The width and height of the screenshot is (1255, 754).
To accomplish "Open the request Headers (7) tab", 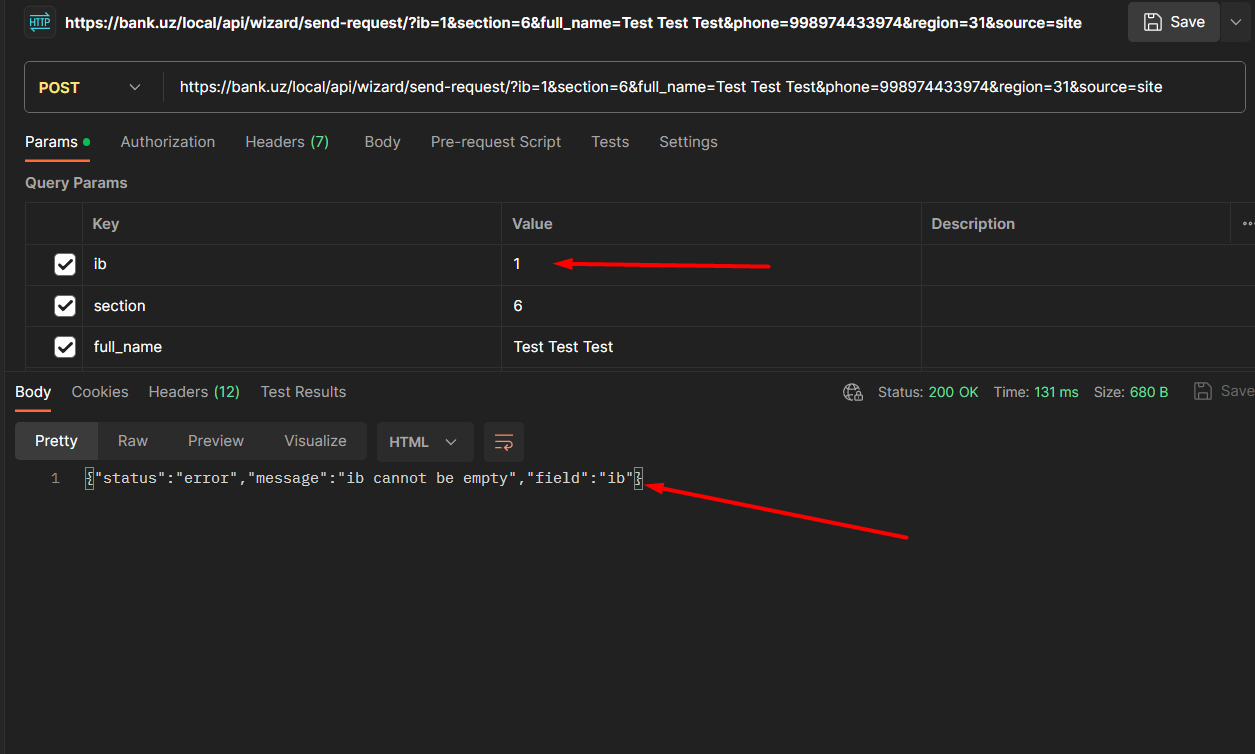I will (287, 142).
